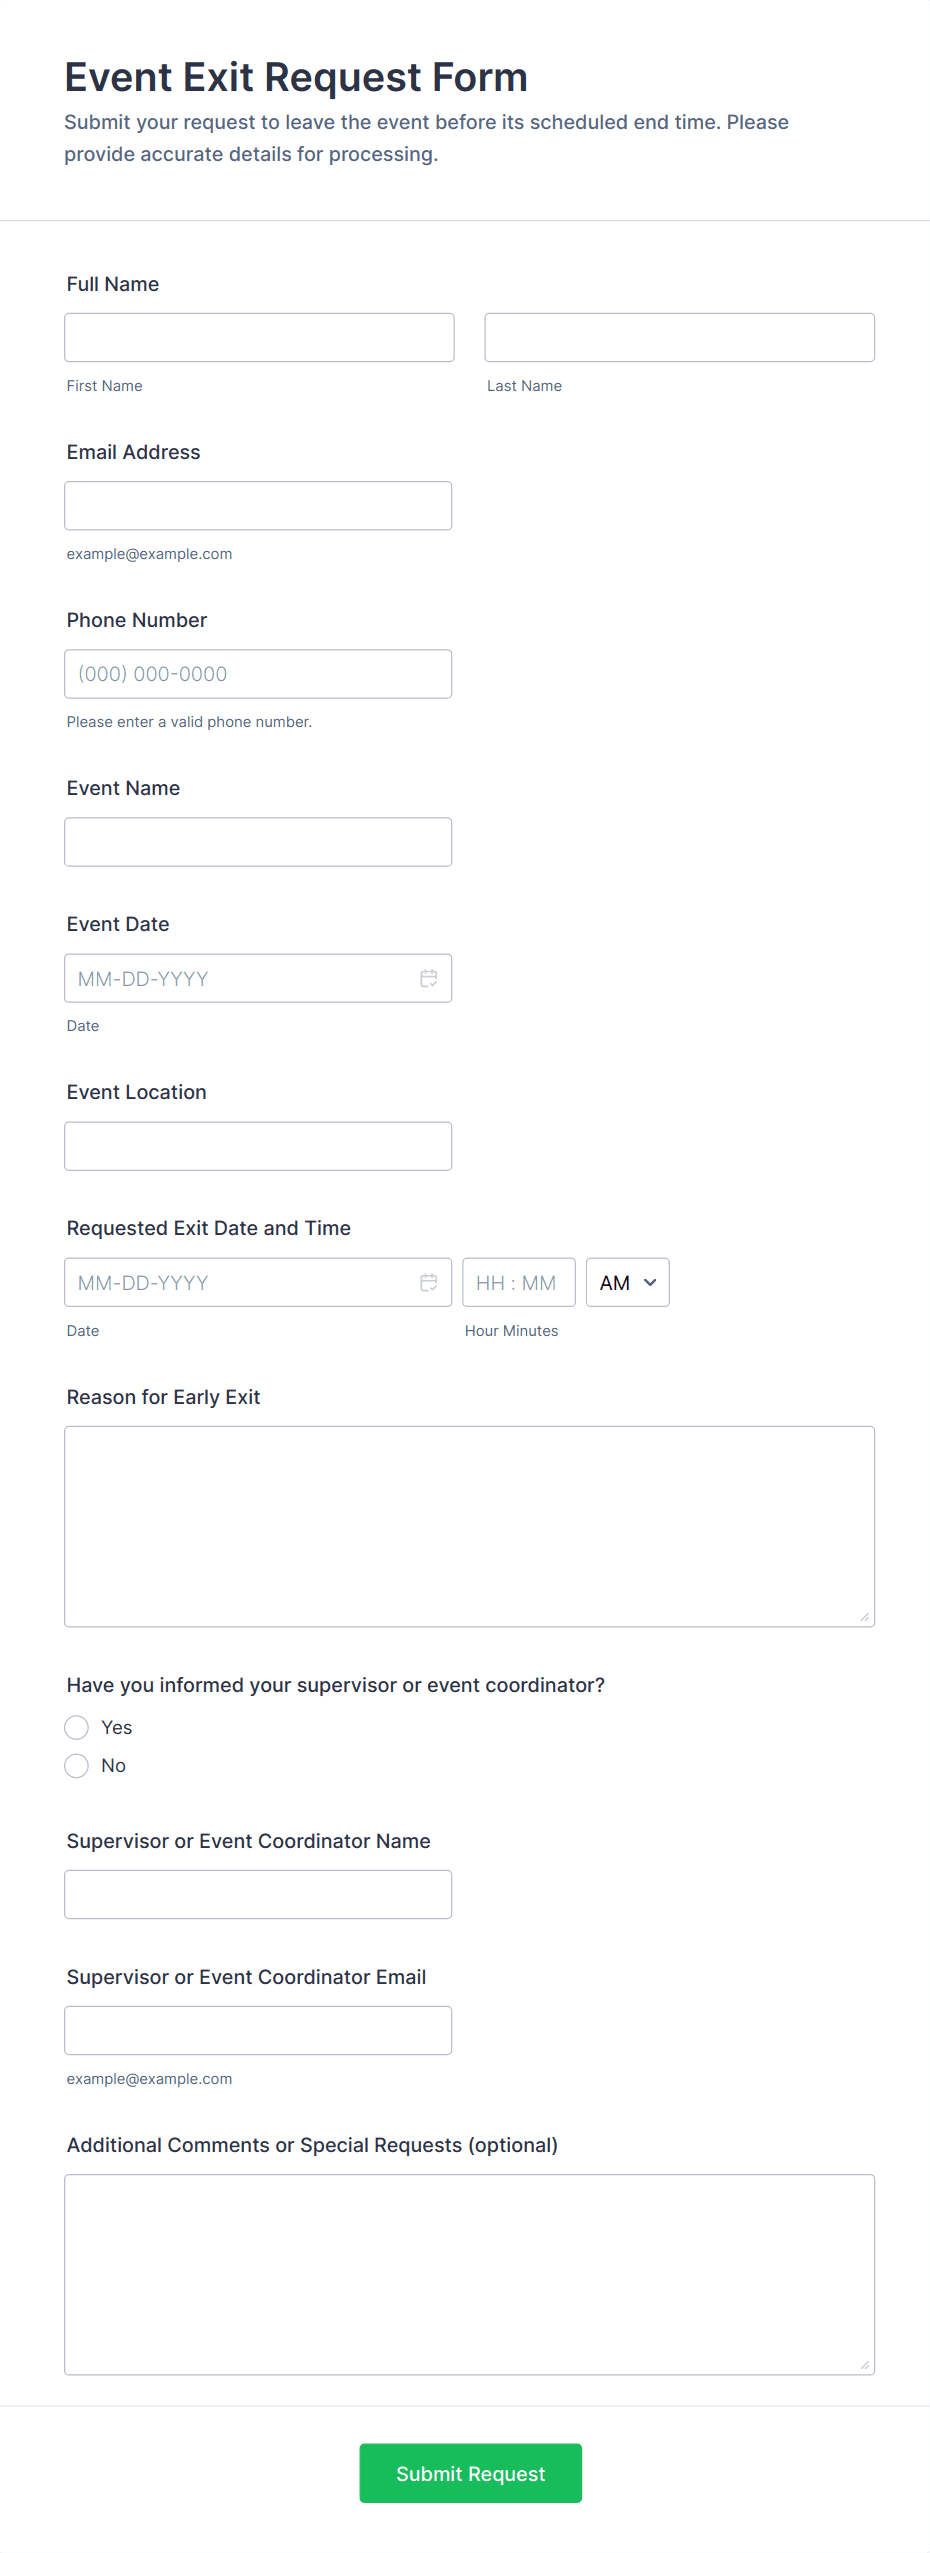Click the Event Date input field

[x=240, y=978]
